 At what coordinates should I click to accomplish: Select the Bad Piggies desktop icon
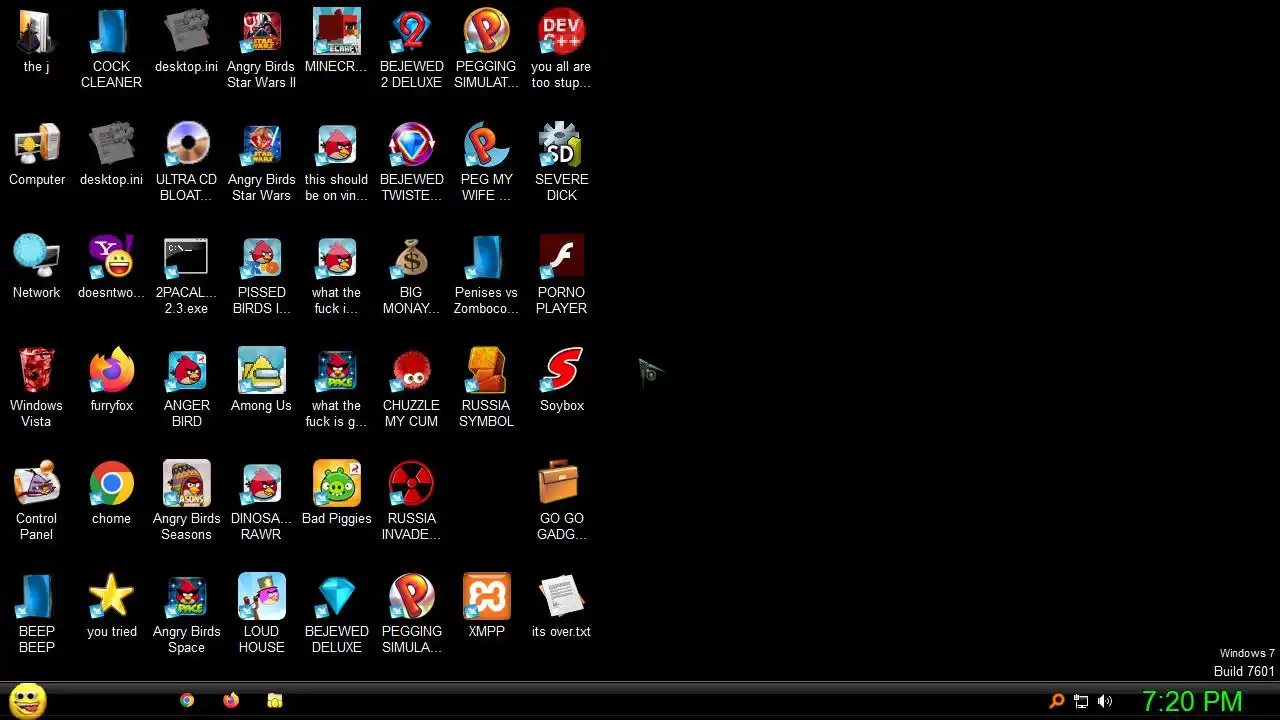pyautogui.click(x=336, y=484)
